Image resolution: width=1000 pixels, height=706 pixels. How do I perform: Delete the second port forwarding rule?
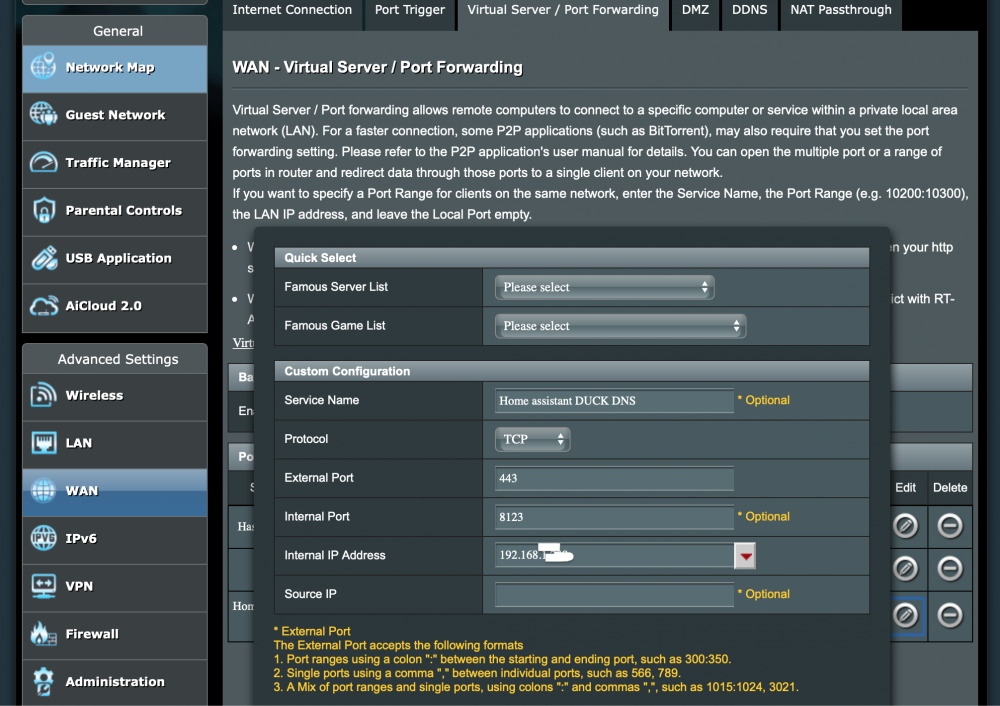(949, 568)
